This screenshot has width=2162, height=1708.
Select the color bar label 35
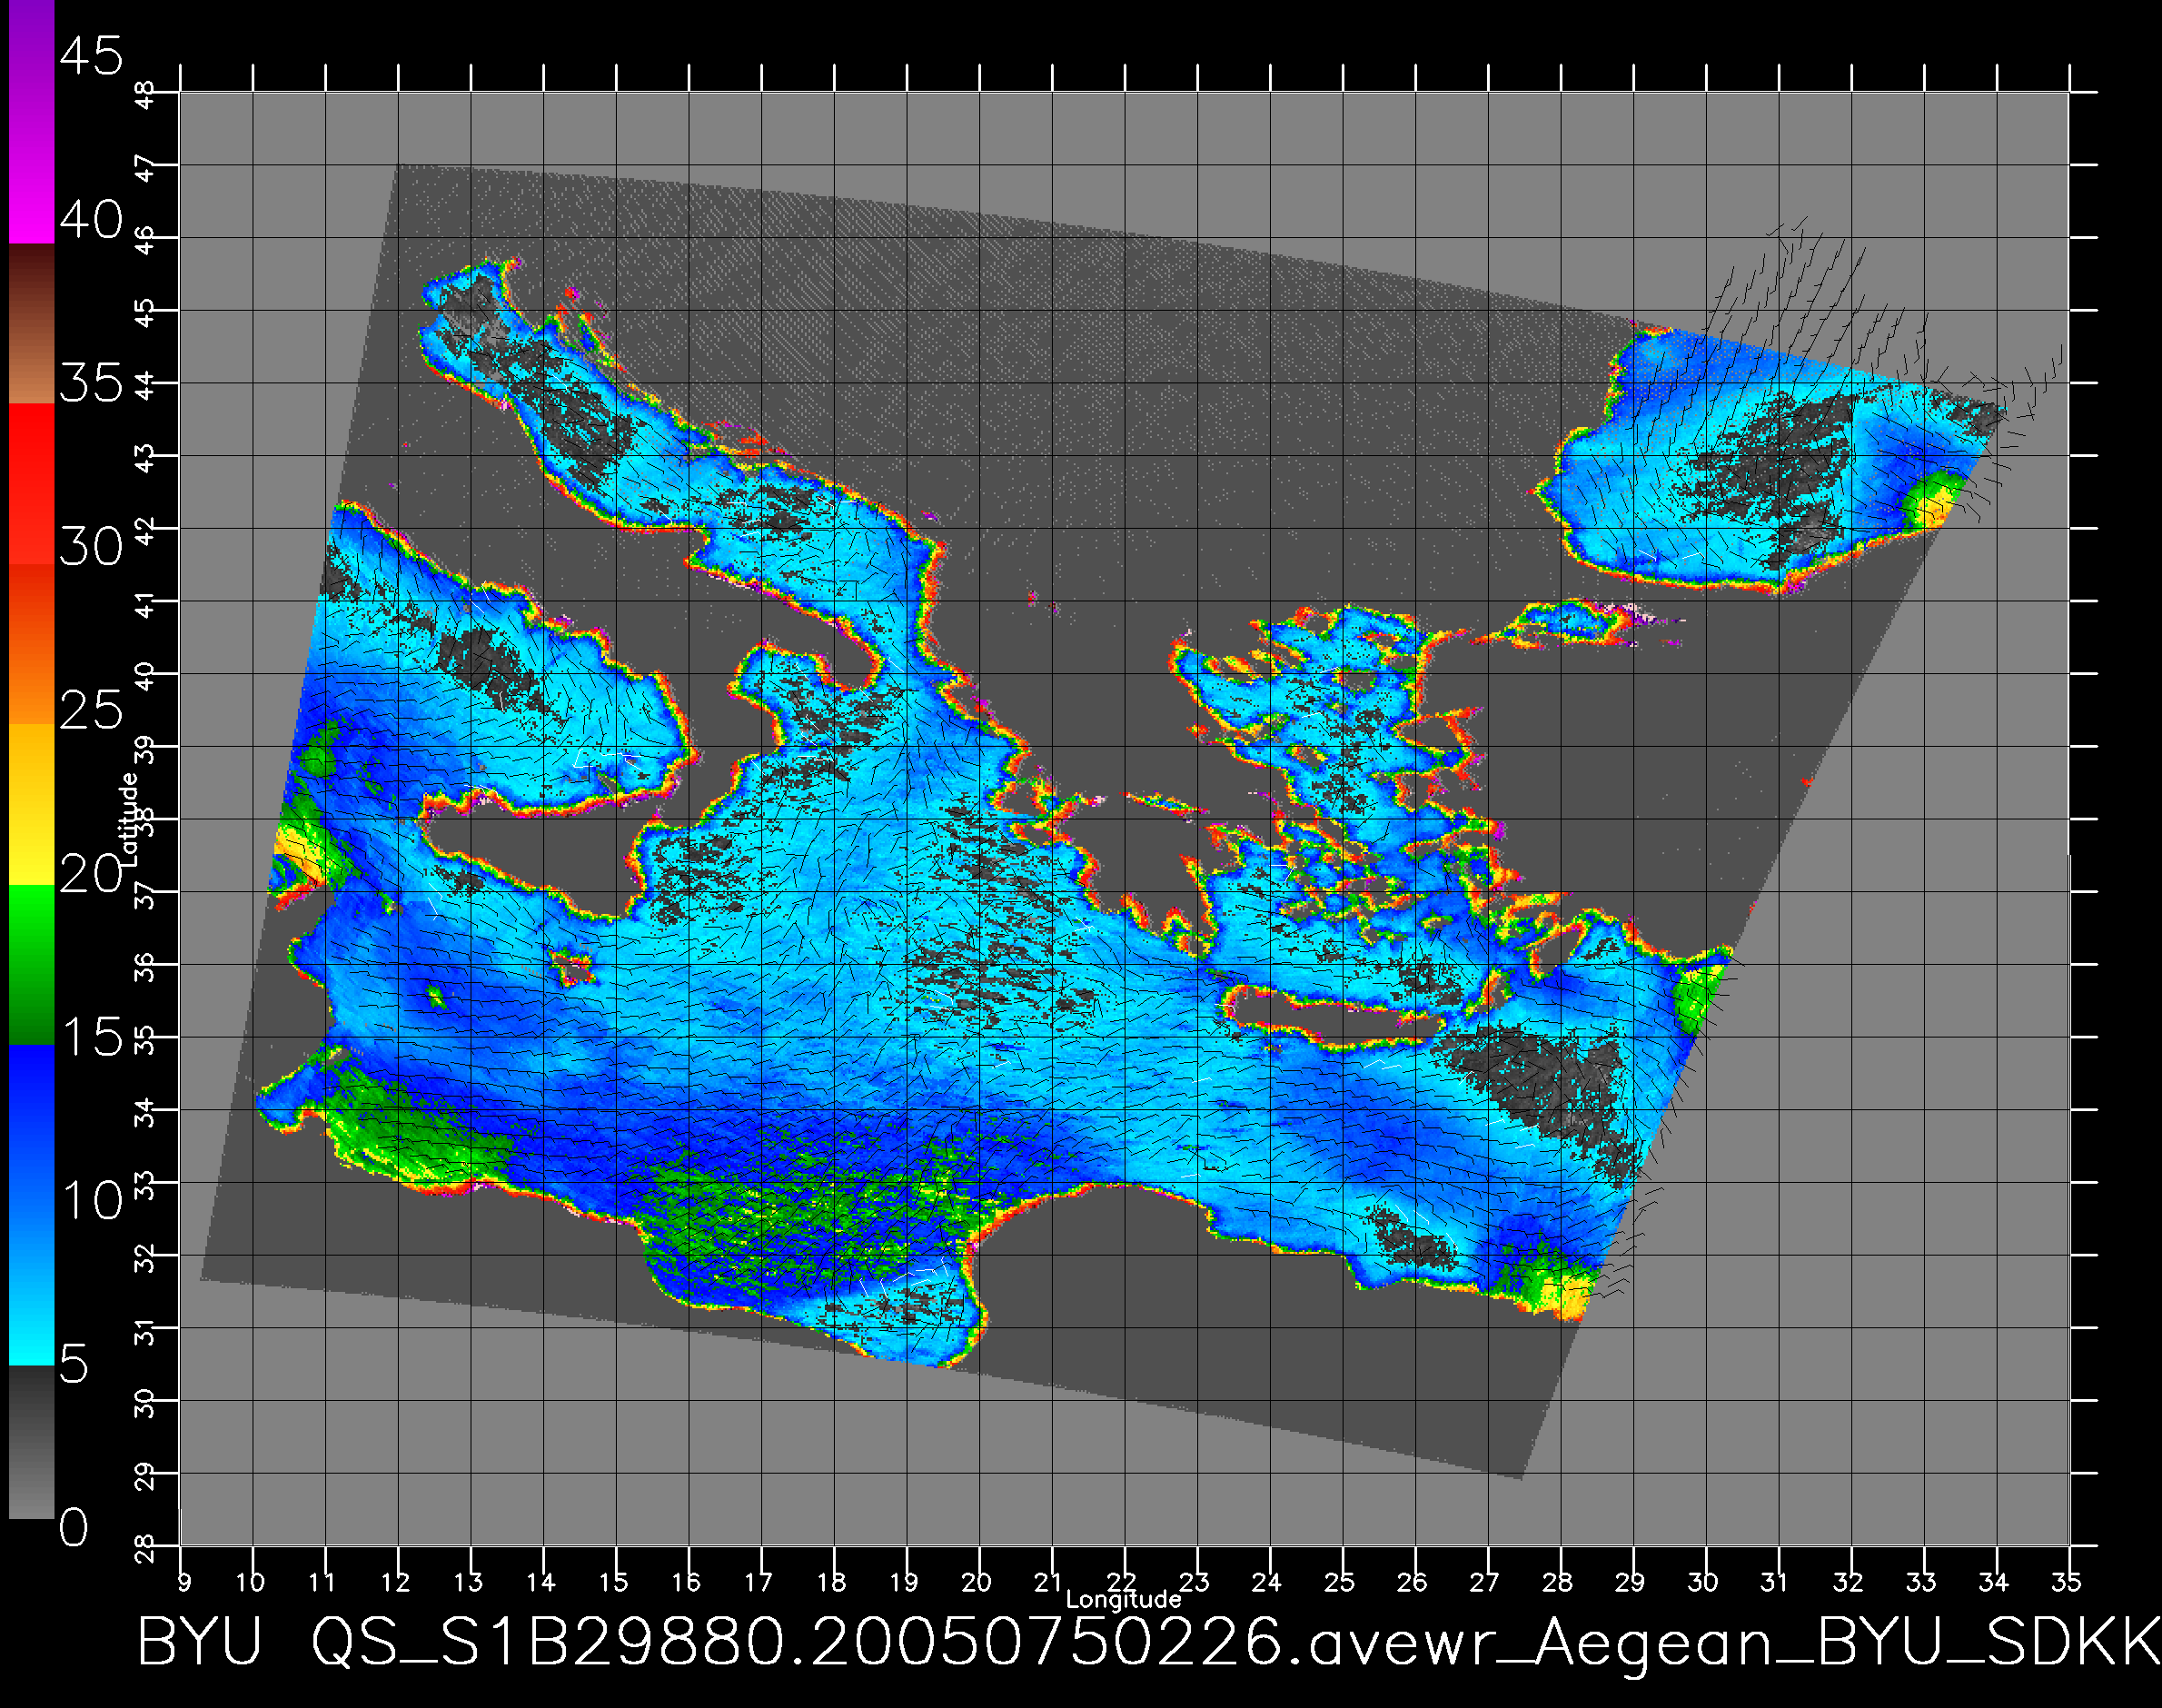tap(91, 383)
